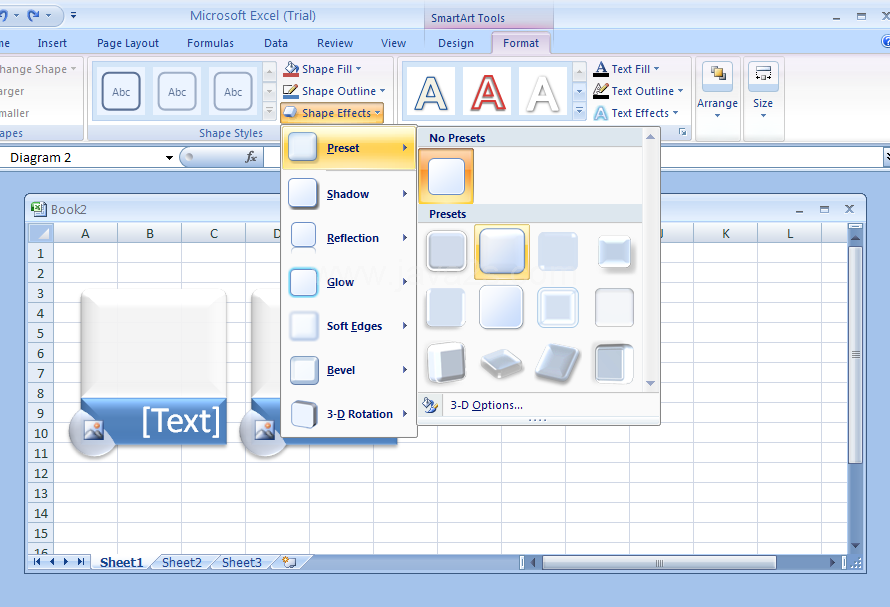Choose the first preset in Presets row one
The image size is (890, 607).
pyautogui.click(x=447, y=251)
